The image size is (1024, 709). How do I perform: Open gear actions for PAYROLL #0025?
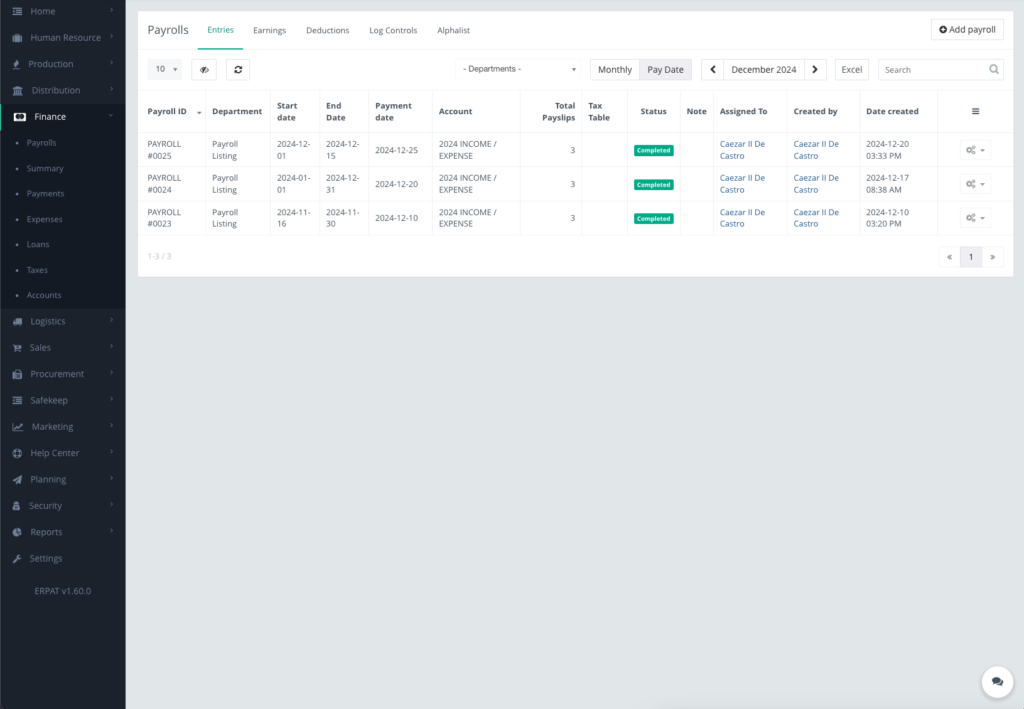tap(975, 150)
